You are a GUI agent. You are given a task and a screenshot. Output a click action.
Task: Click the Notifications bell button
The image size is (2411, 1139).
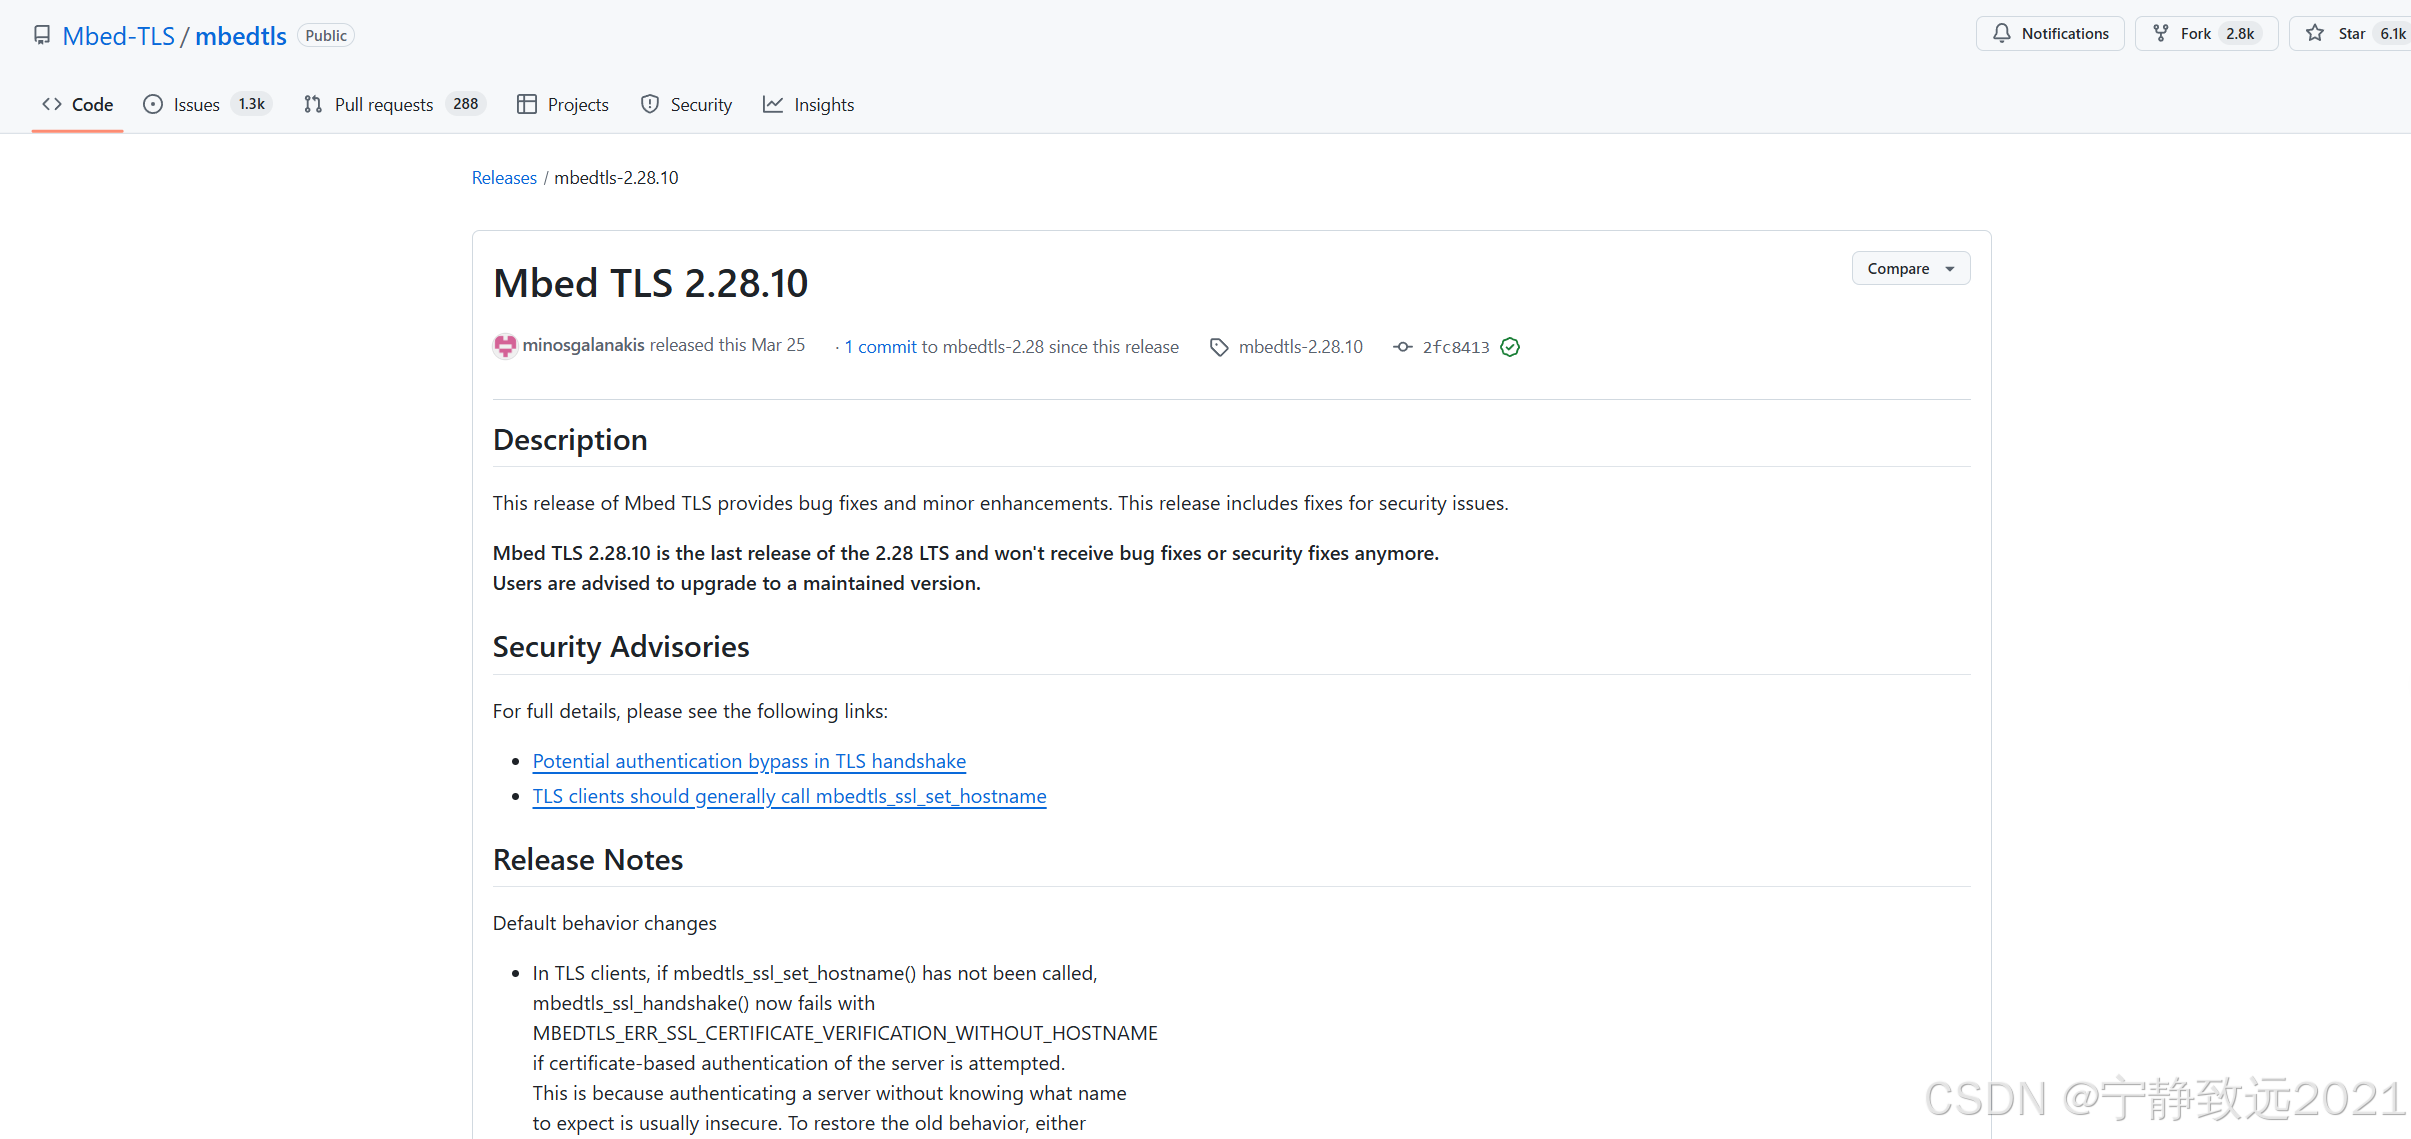click(2050, 34)
